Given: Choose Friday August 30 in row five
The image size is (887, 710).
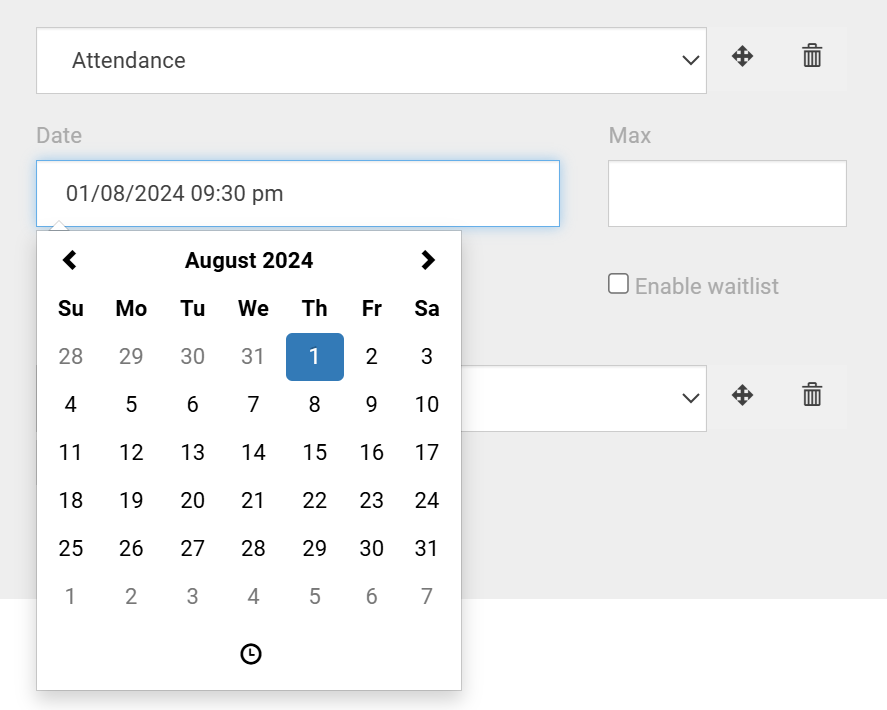Looking at the screenshot, I should 371,549.
